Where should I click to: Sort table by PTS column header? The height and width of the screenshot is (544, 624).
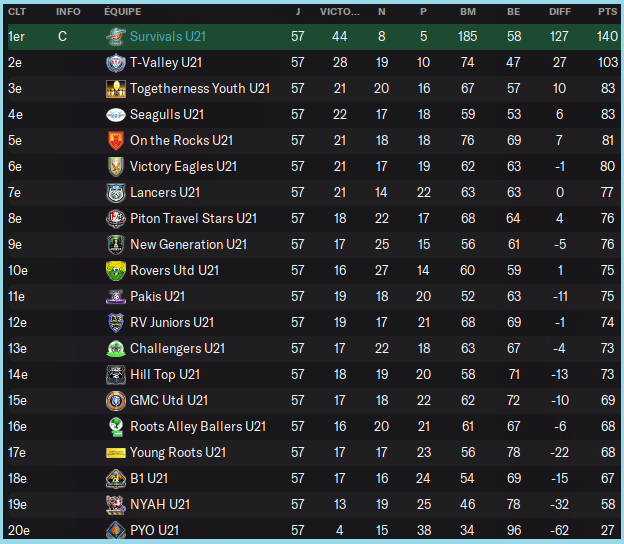tap(607, 12)
